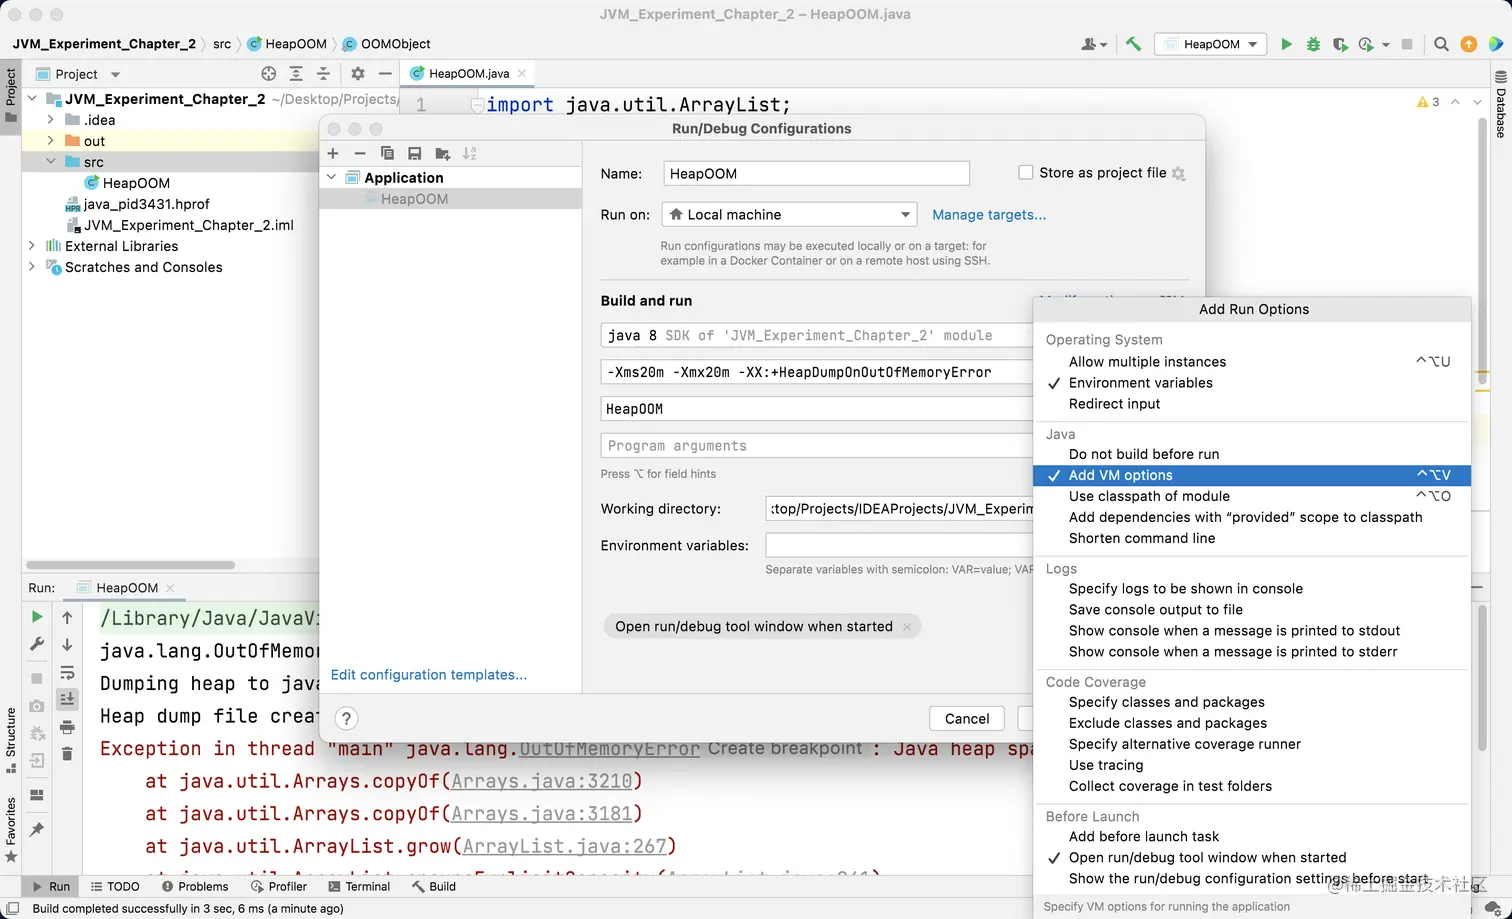Jump to the previous stack frame with the up arrow

tap(67, 617)
